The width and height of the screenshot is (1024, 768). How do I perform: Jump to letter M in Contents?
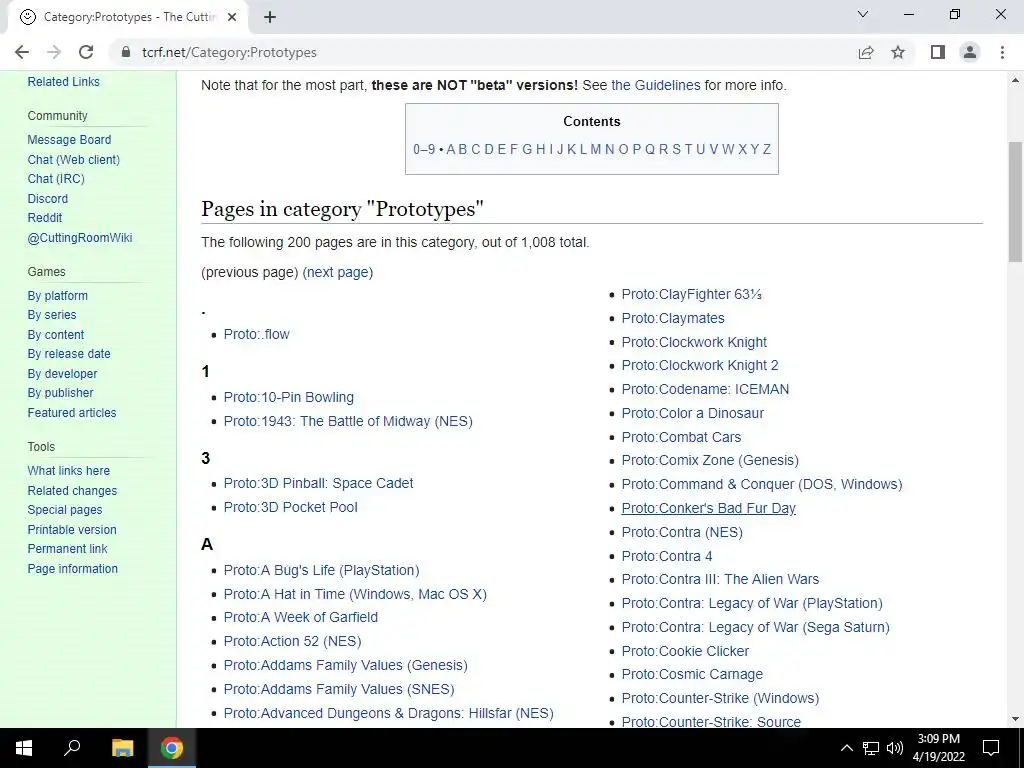596,150
